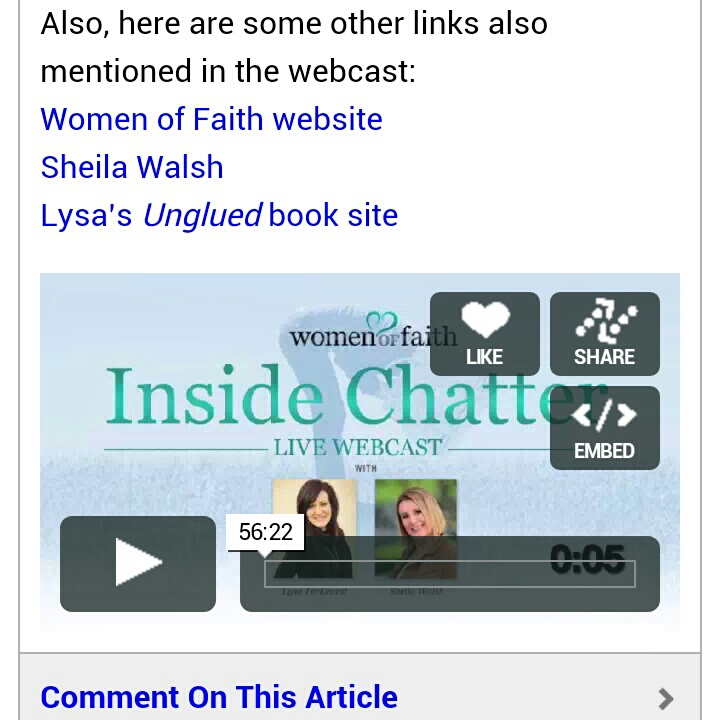Click the 56:22 duration tooltip

click(x=265, y=532)
